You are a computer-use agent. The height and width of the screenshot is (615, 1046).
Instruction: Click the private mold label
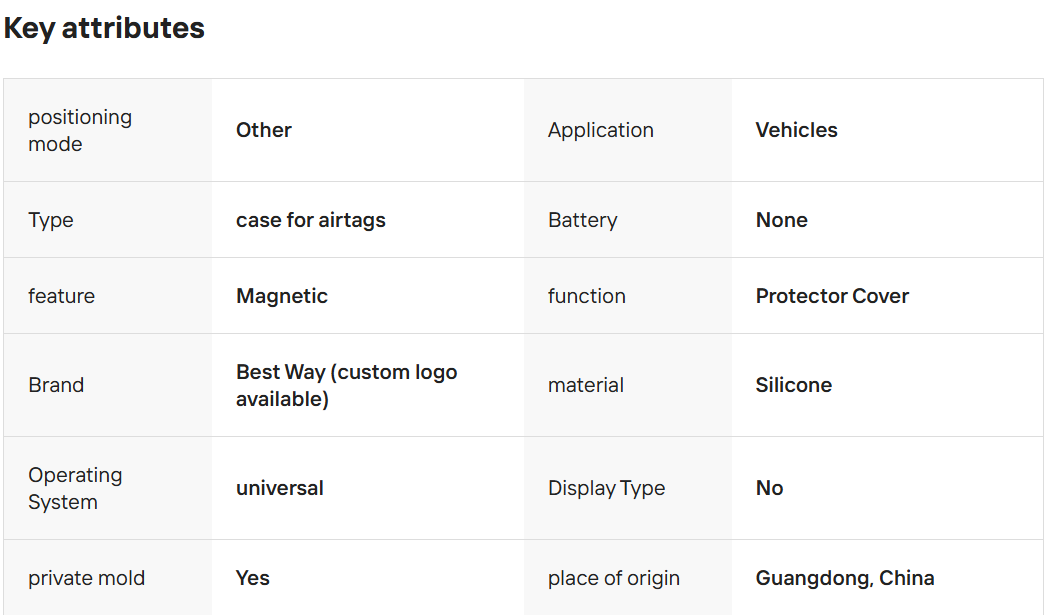[86, 578]
